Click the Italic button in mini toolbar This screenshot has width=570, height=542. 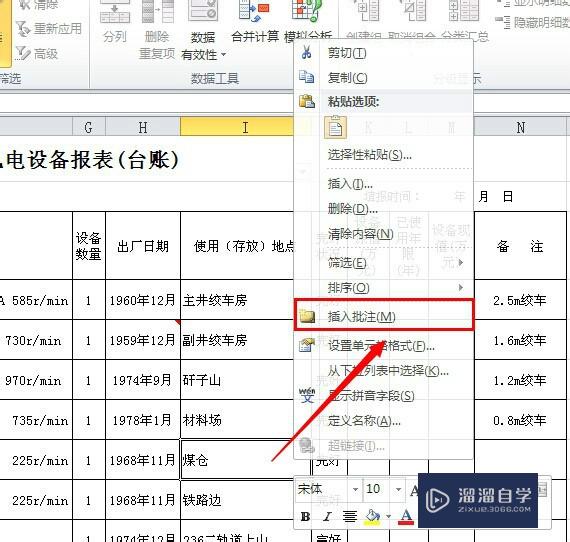[328, 516]
